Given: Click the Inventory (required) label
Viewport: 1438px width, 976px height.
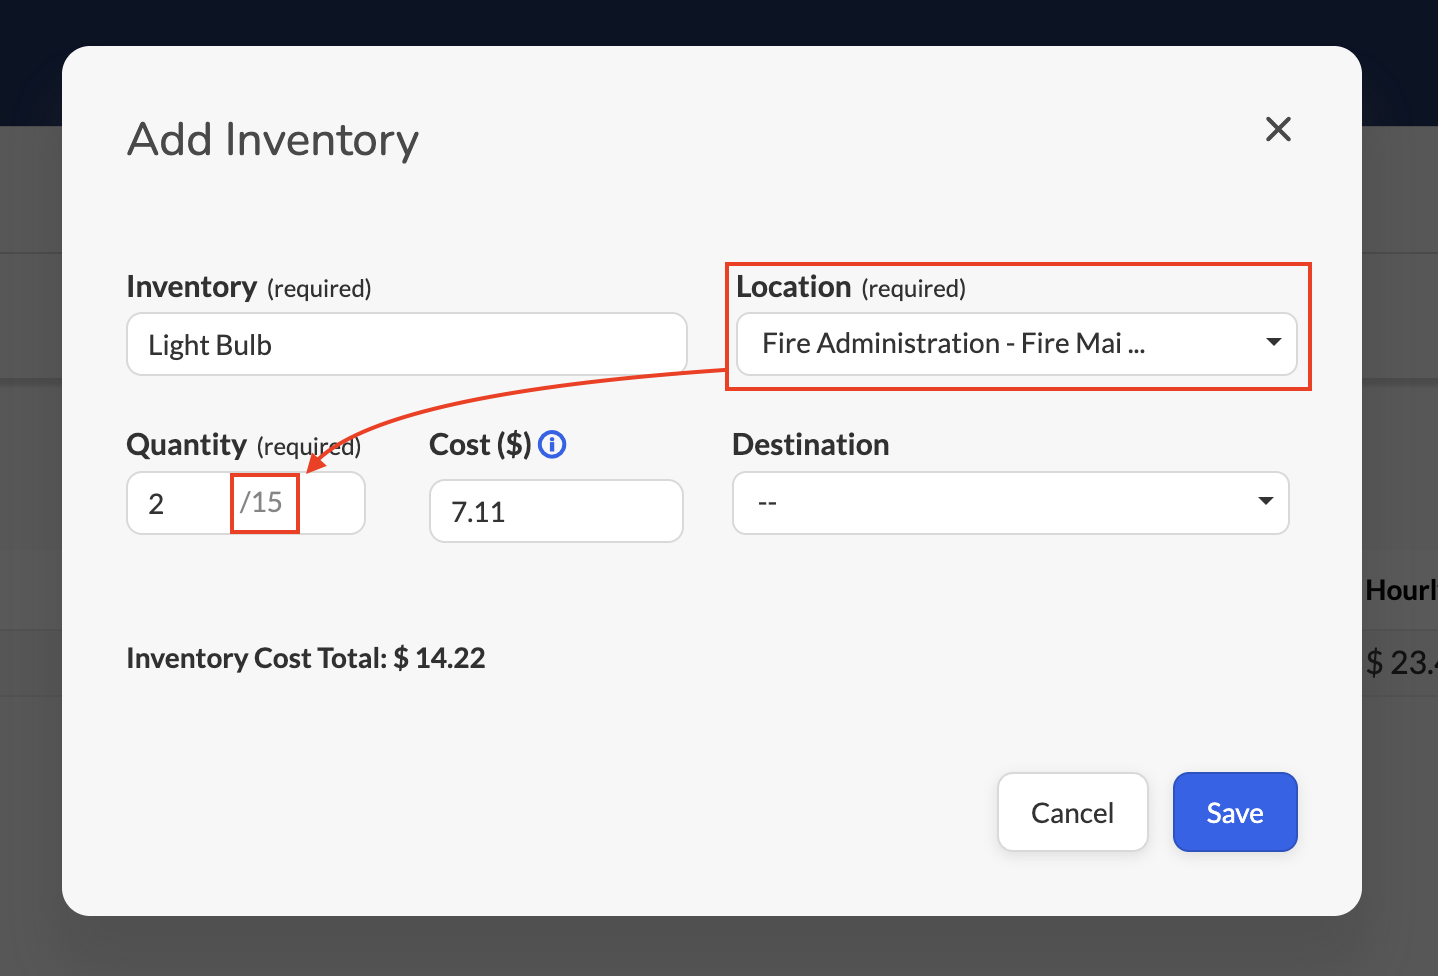Looking at the screenshot, I should pos(249,287).
